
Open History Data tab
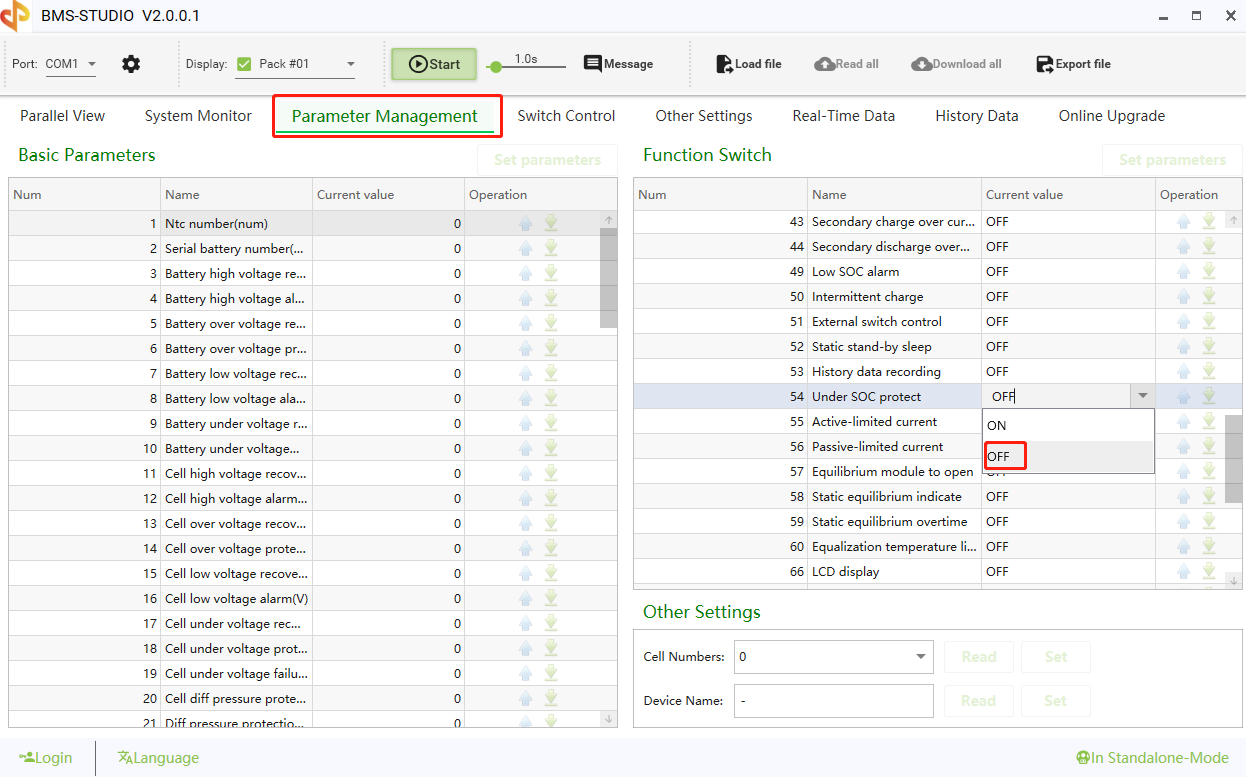point(977,116)
